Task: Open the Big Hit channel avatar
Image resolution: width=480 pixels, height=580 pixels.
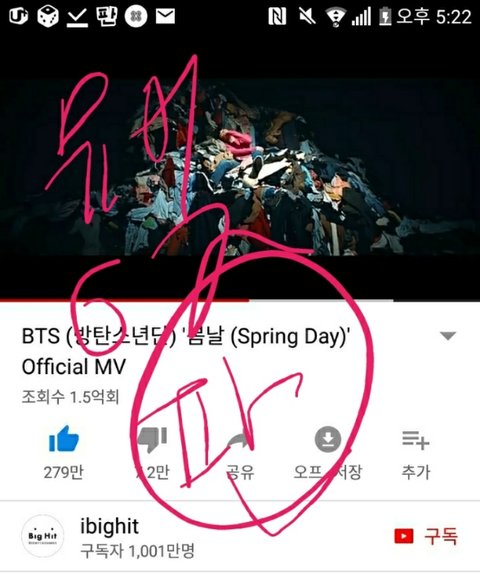Action: pos(42,536)
